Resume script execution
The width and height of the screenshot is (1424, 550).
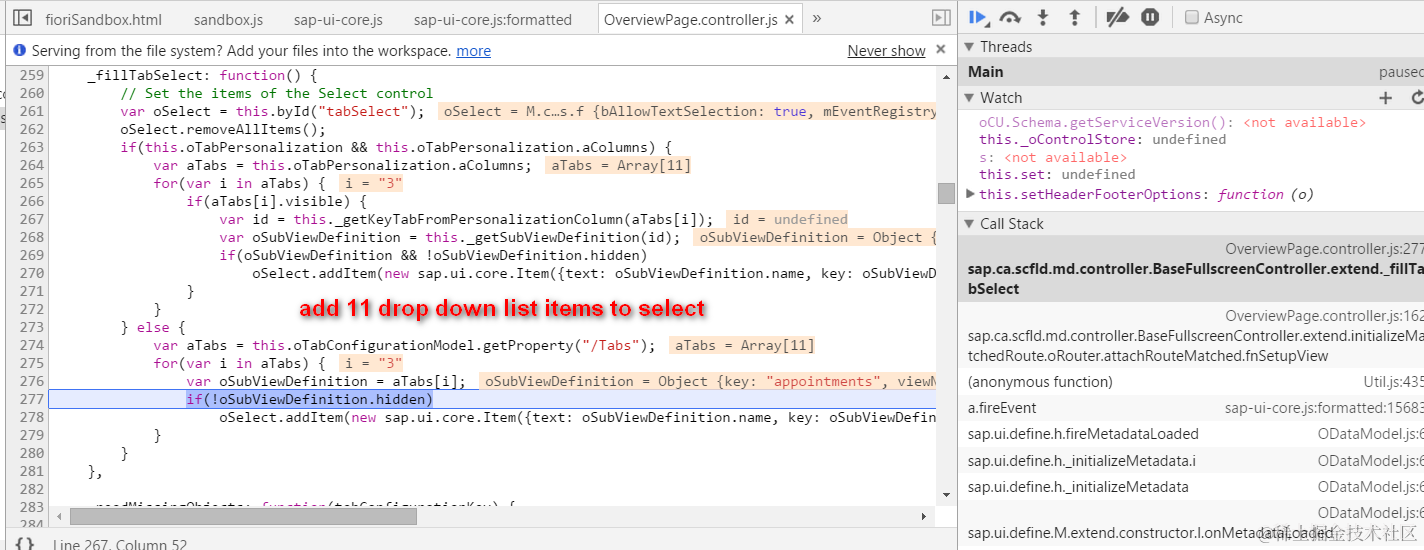tap(979, 17)
